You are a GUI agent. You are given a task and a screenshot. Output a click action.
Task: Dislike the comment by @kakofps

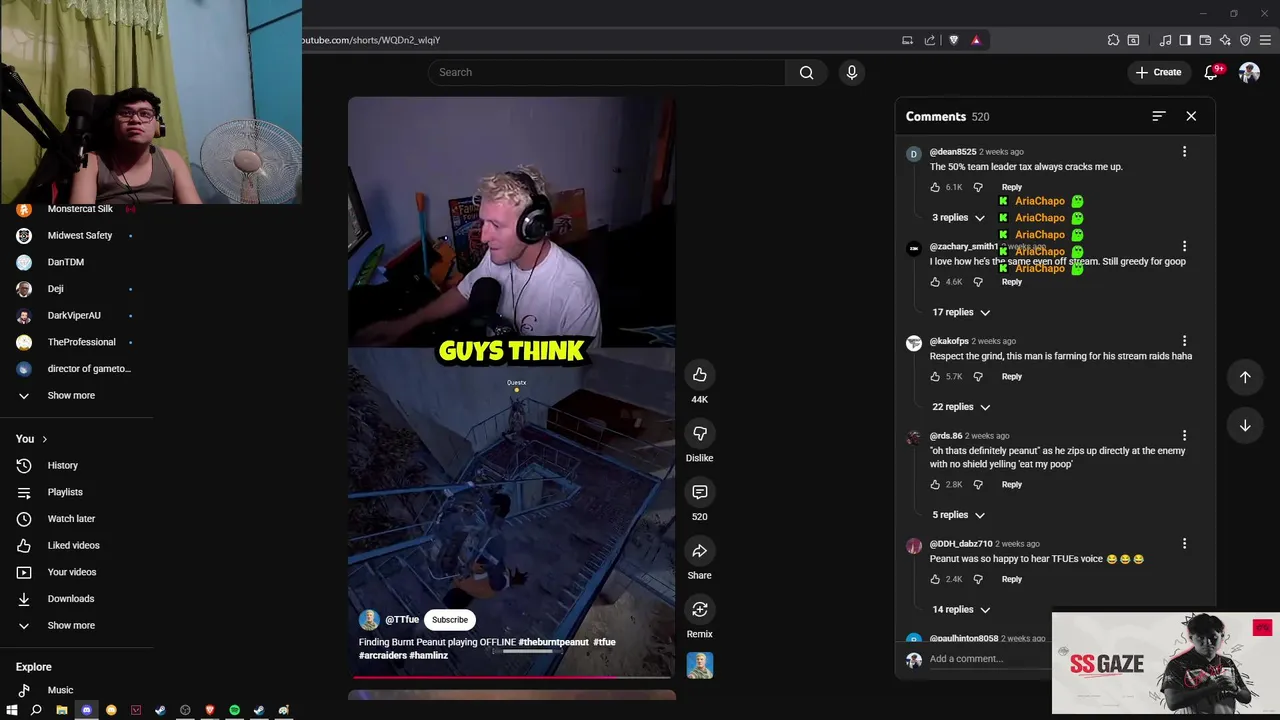click(x=978, y=377)
